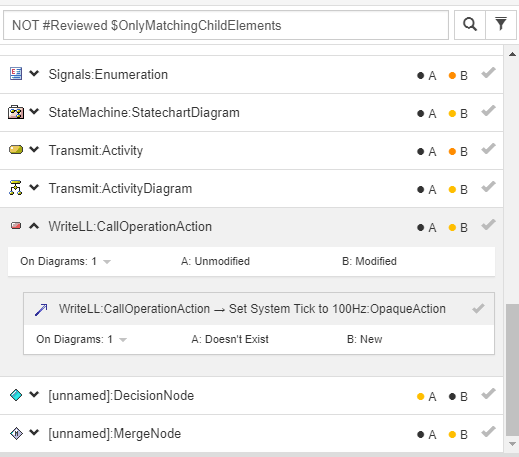This screenshot has width=519, height=457.
Task: Click the NOT #Reviewed search input field
Action: pyautogui.click(x=226, y=25)
